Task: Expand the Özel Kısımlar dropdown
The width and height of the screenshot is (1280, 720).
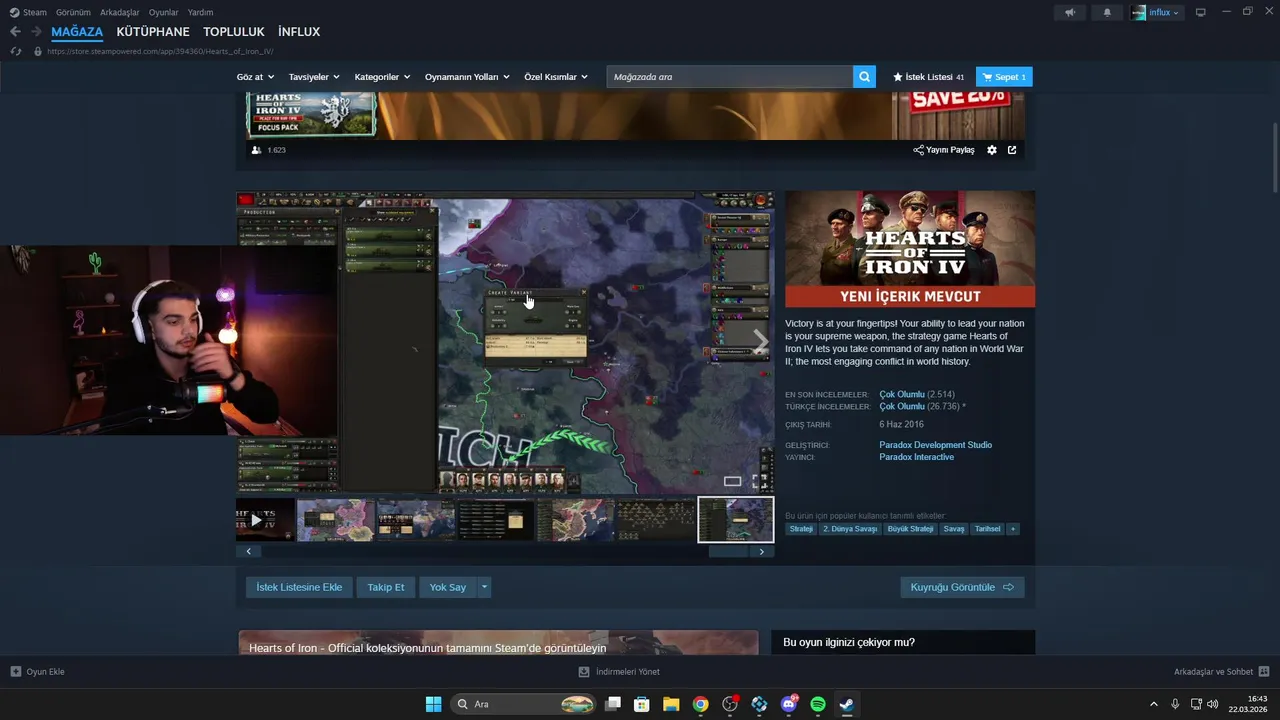Action: 556,77
